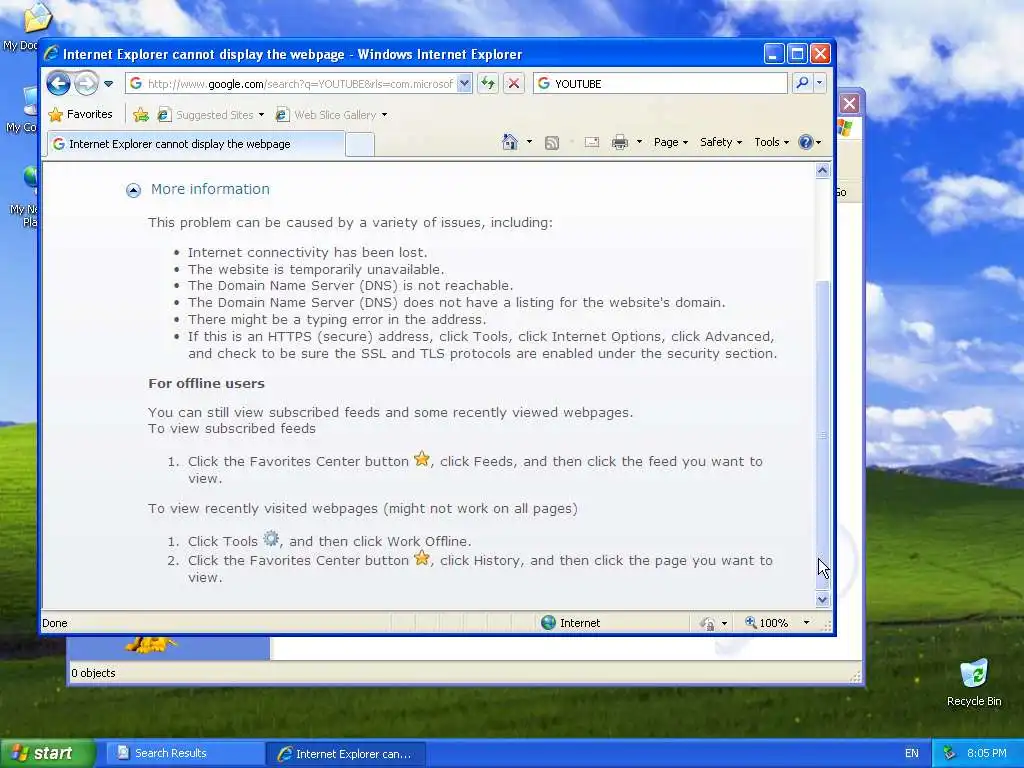Open the Tools menu
1024x768 pixels.
(x=771, y=142)
